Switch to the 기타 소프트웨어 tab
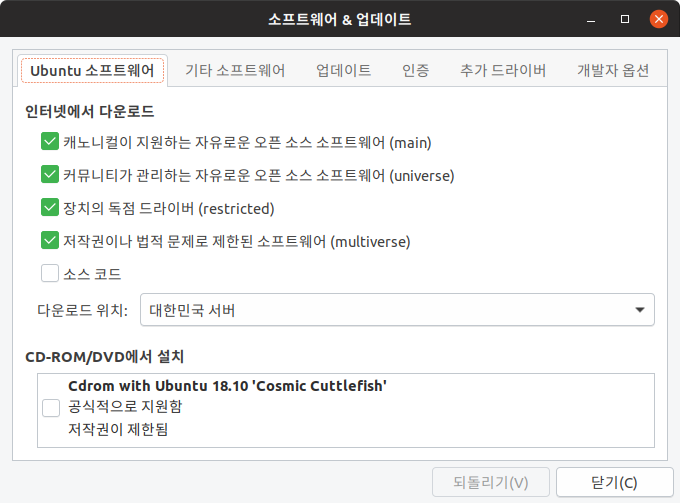Viewport: 680px width, 503px height. click(x=235, y=70)
